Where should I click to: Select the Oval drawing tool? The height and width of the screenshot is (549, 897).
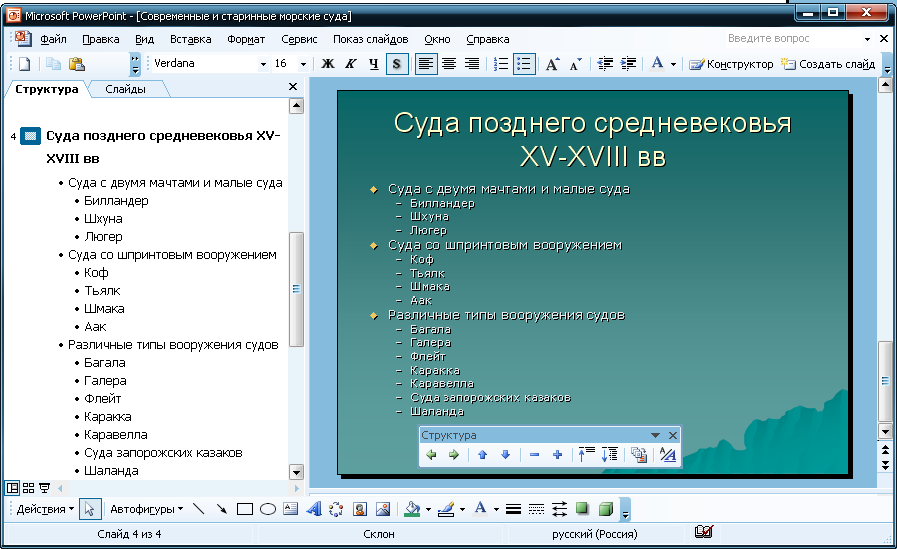pyautogui.click(x=268, y=509)
